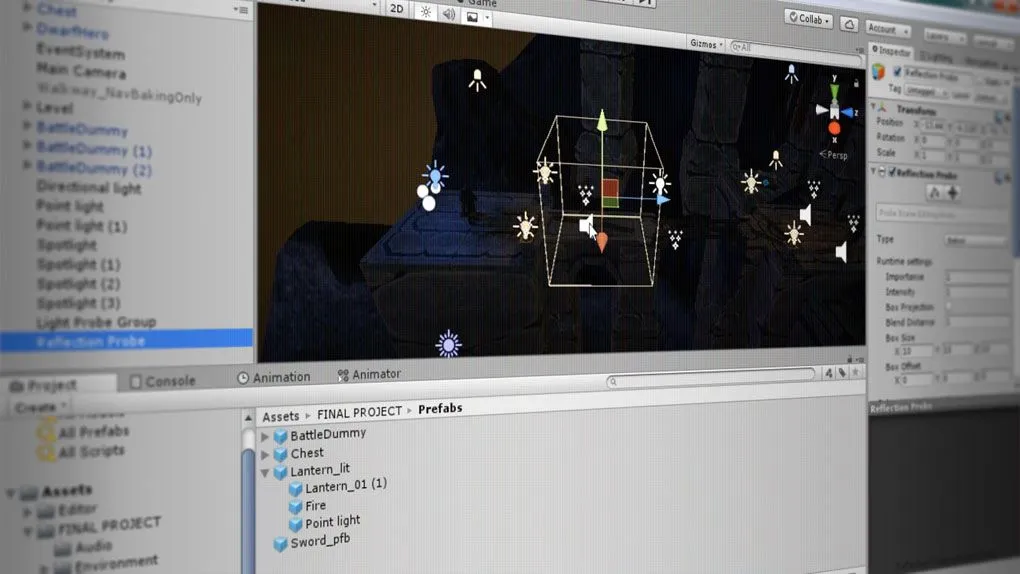Click Box Size X value field
The height and width of the screenshot is (574, 1020).
pos(917,351)
